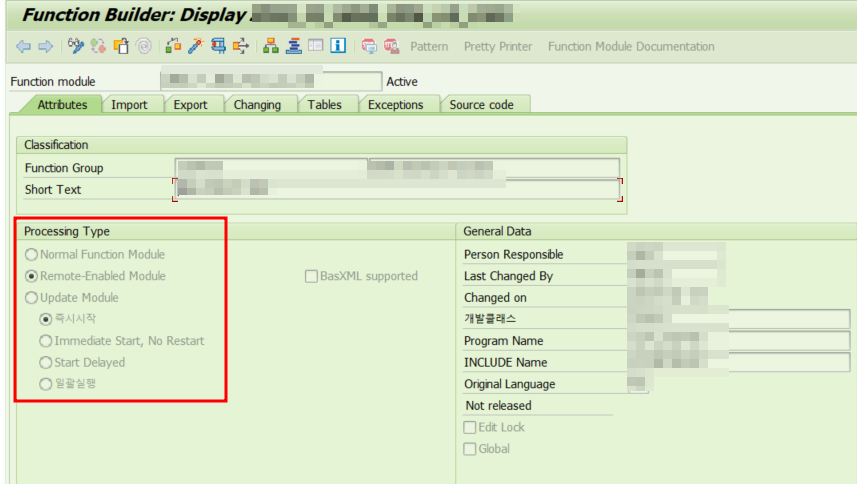Select Update Module radio button
Screen dimensions: 857x484
[x=31, y=298]
